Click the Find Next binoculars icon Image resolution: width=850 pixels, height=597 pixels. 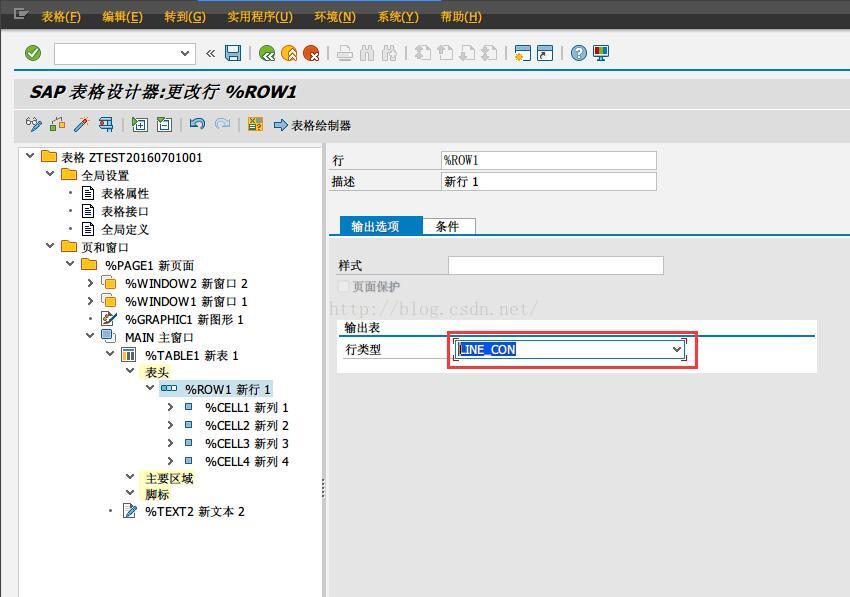pyautogui.click(x=389, y=53)
